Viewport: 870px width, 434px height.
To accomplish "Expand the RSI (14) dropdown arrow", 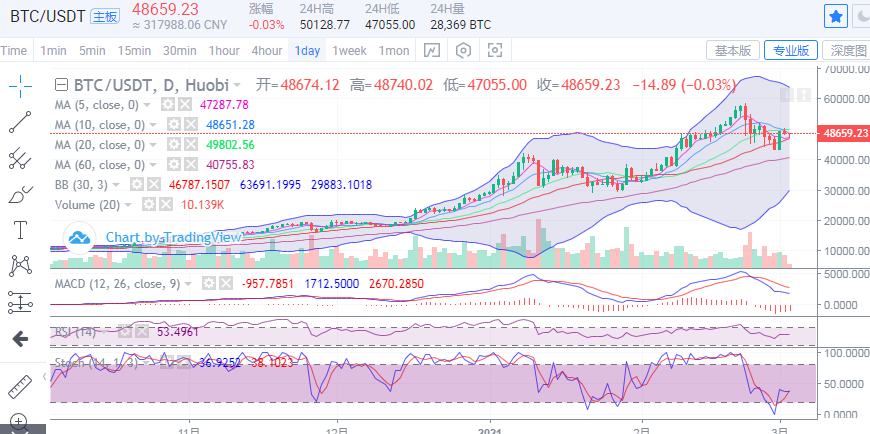I will pyautogui.click(x=105, y=332).
